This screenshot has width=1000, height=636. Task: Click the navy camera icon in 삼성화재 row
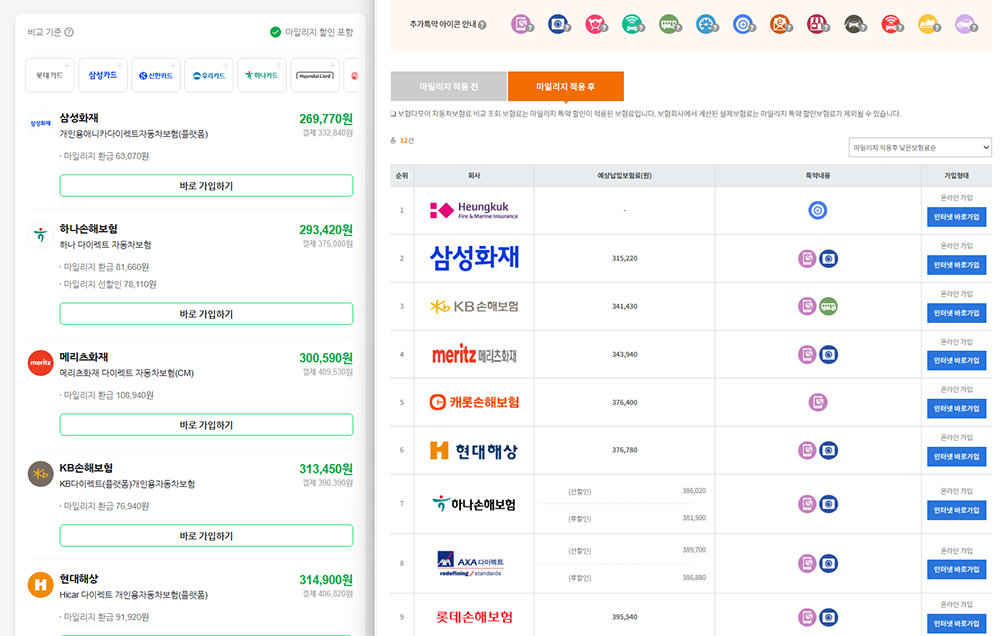tap(829, 259)
